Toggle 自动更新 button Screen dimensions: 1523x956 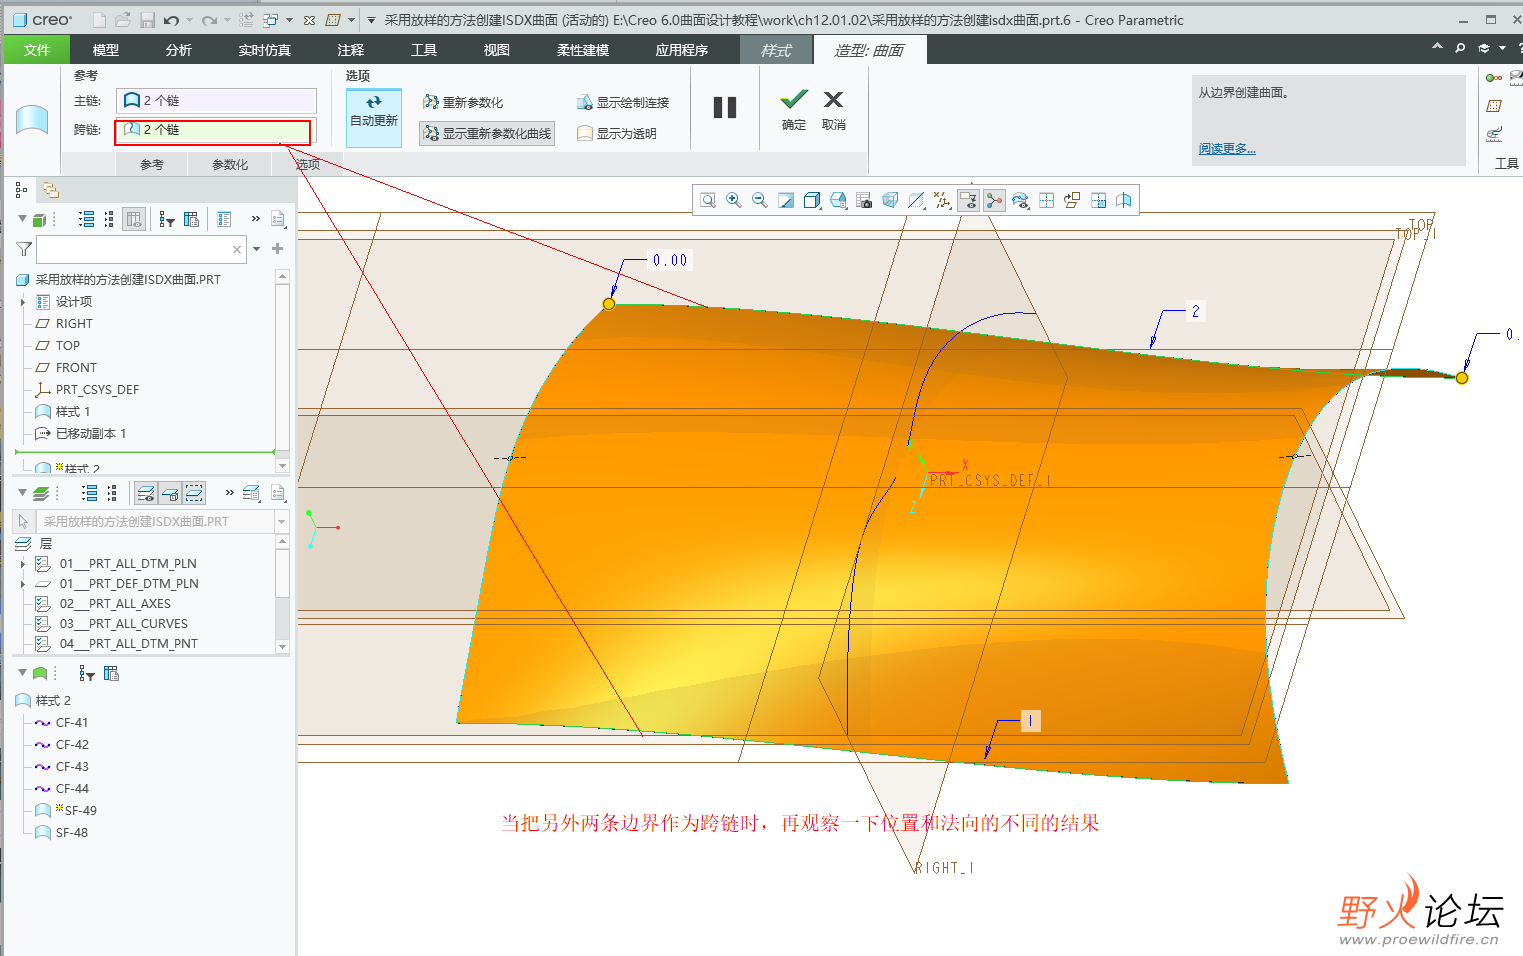tap(374, 117)
